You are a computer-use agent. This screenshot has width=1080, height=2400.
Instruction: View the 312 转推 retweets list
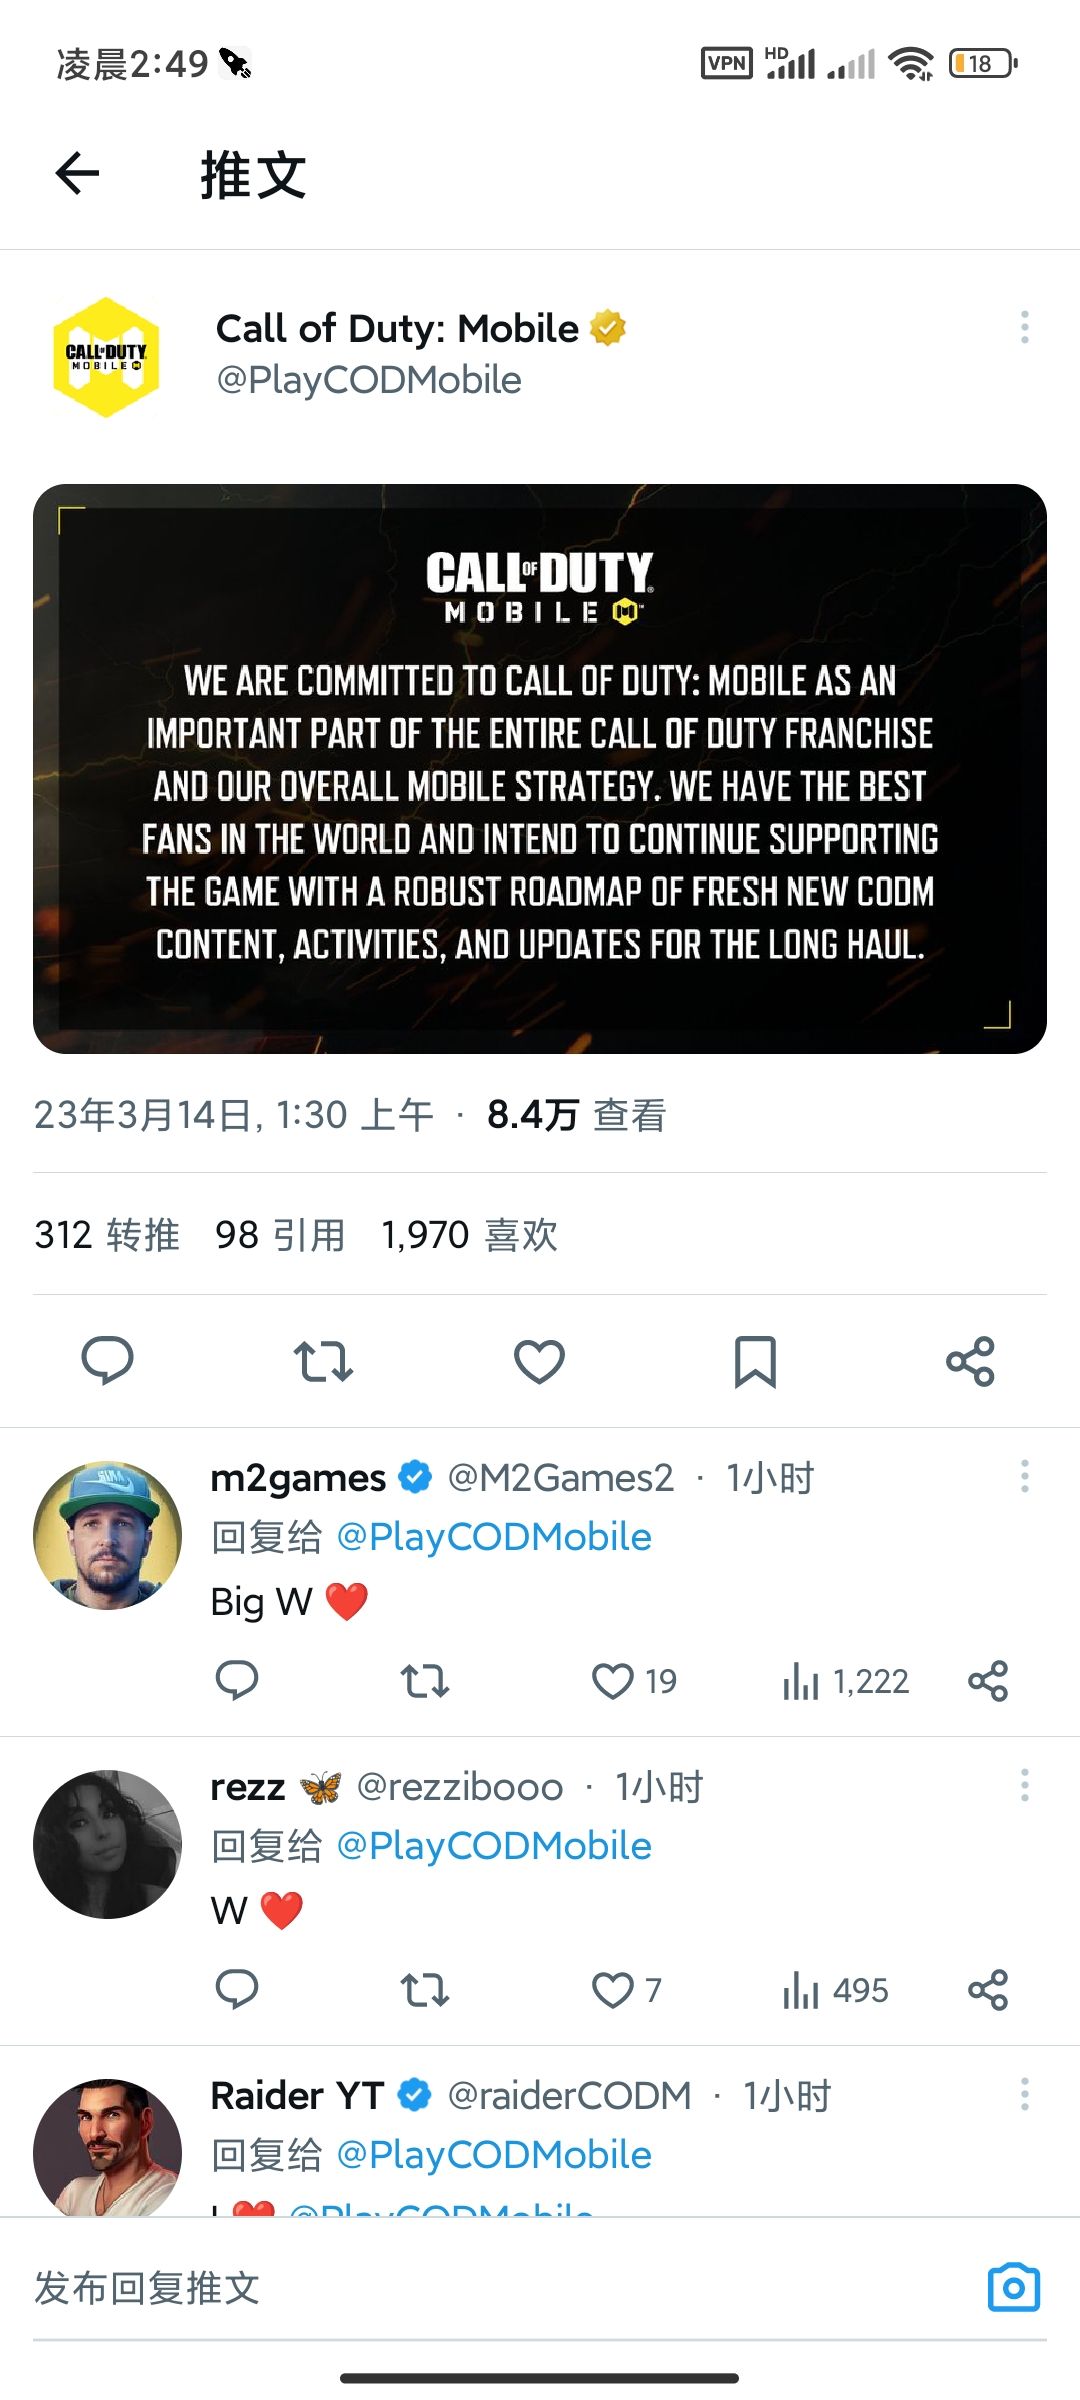tap(107, 1234)
